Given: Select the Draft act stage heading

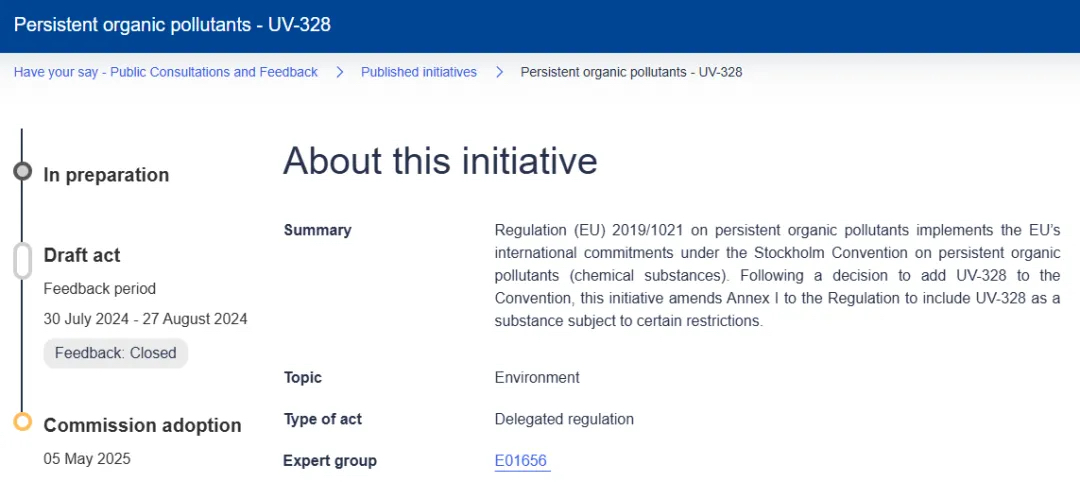Looking at the screenshot, I should (x=82, y=256).
